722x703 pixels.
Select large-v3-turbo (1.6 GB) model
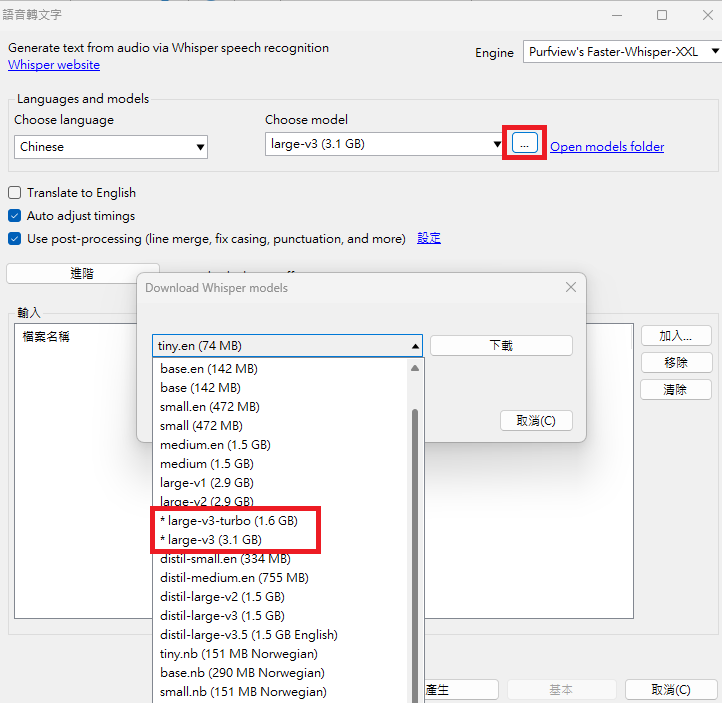pos(228,521)
